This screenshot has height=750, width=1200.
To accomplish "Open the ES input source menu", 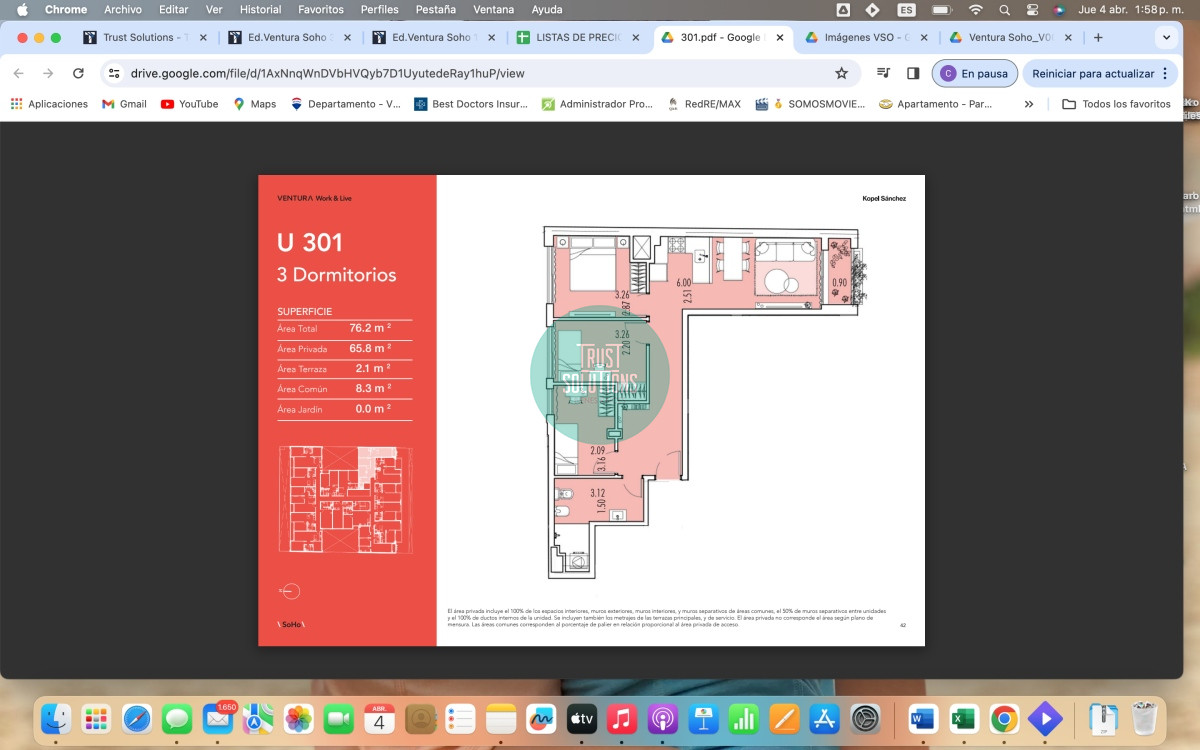I will tap(906, 9).
